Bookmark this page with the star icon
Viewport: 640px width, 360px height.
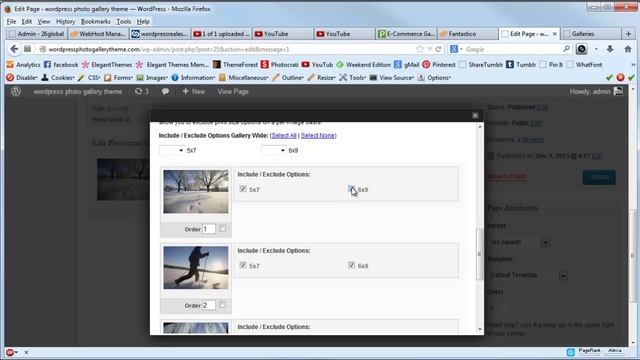pyautogui.click(x=420, y=49)
